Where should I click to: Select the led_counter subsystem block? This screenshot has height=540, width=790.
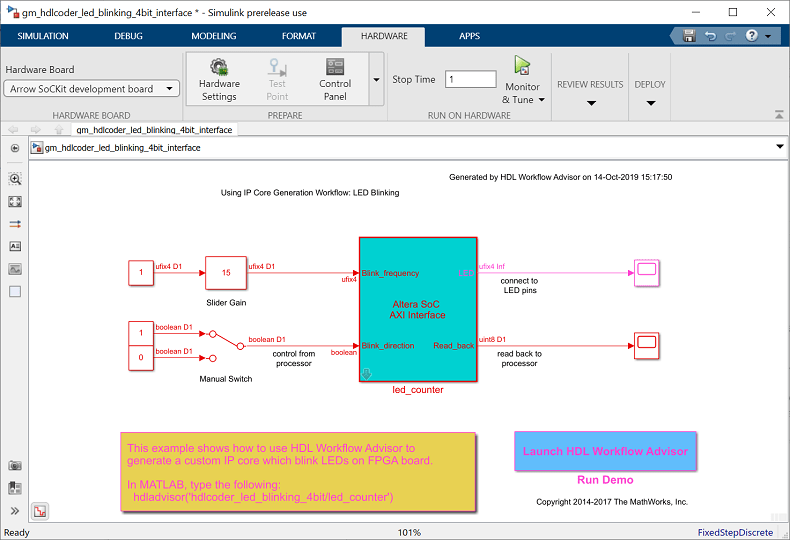[418, 309]
